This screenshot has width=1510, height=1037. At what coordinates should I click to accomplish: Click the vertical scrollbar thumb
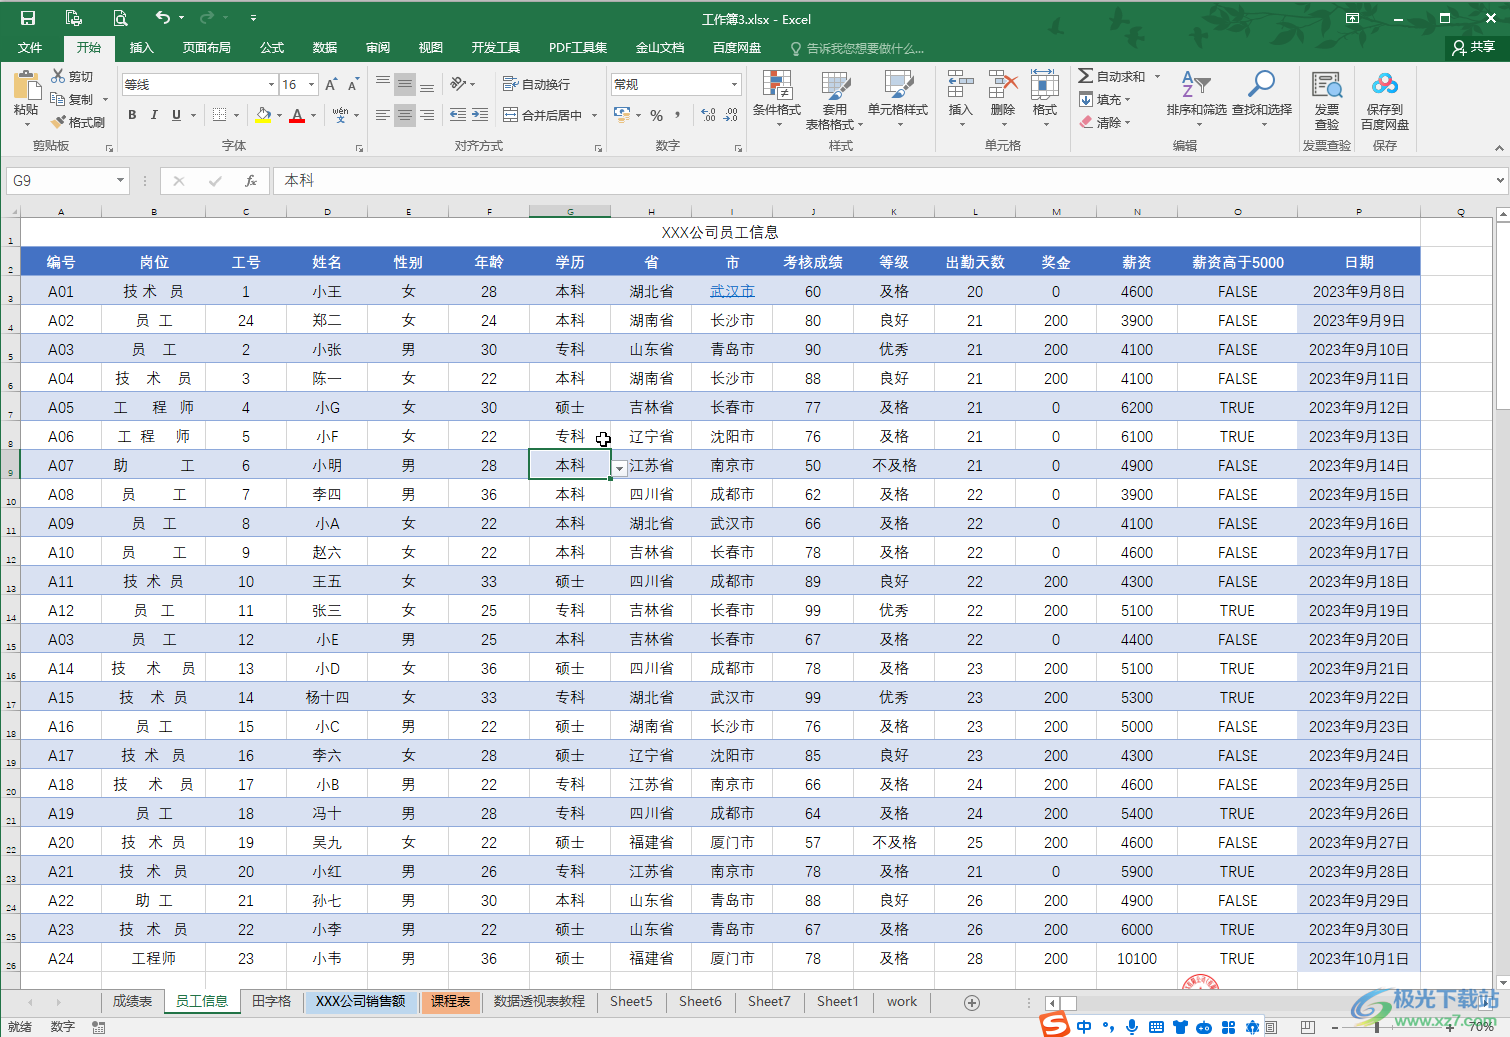click(1502, 315)
